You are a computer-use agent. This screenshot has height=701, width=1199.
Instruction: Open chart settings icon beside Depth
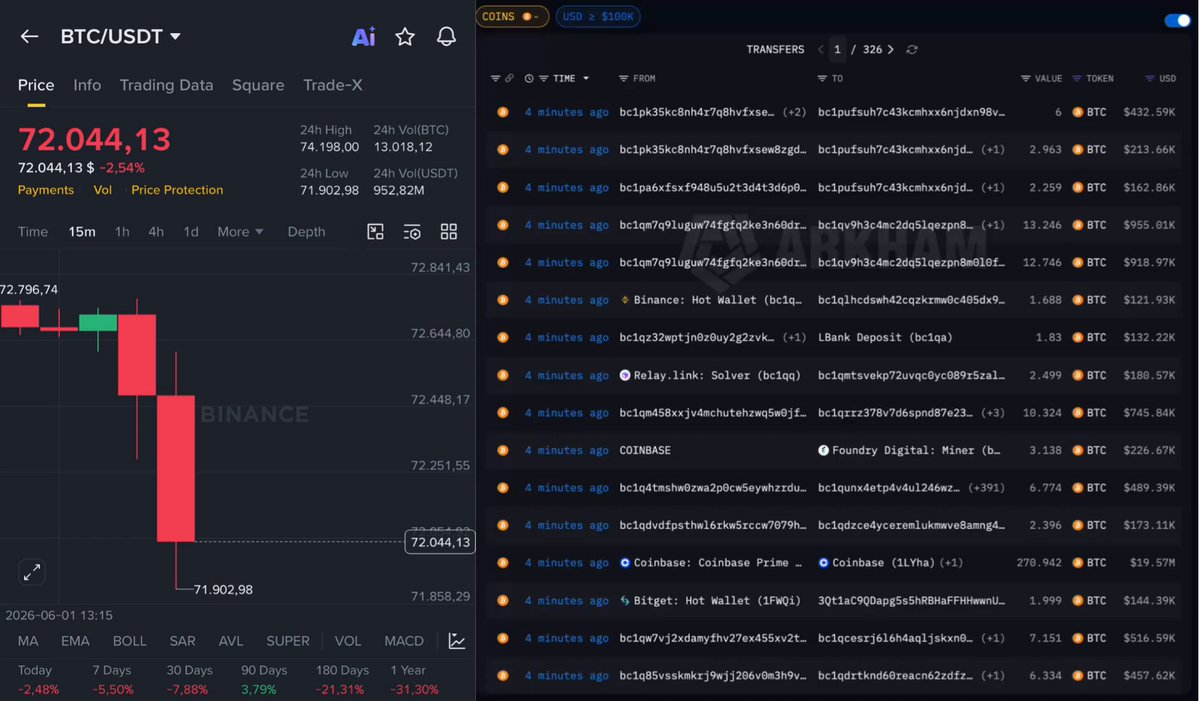pyautogui.click(x=412, y=232)
